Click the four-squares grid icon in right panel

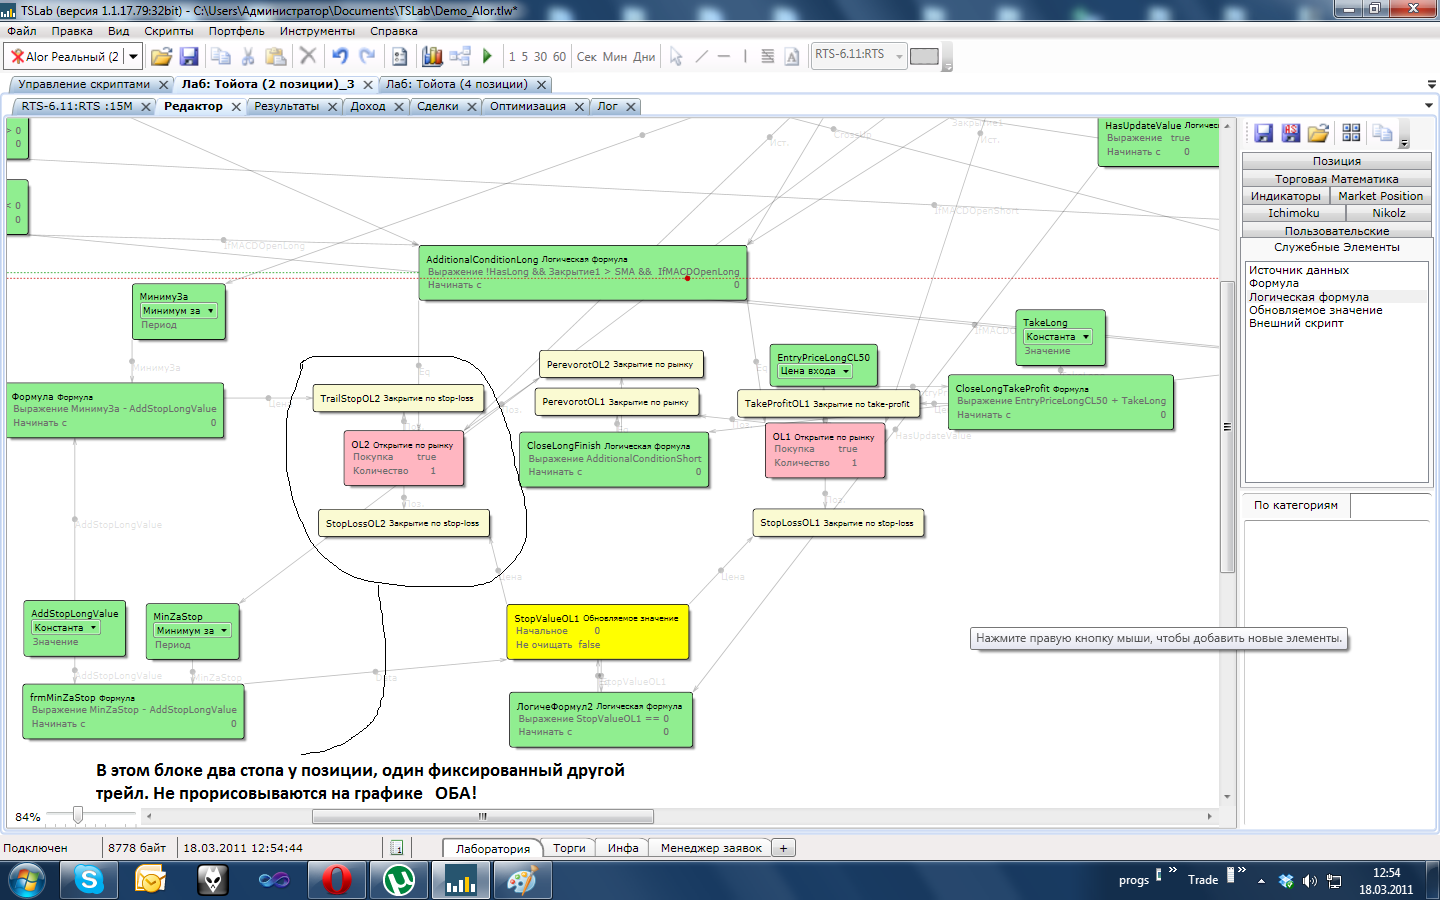(1351, 133)
